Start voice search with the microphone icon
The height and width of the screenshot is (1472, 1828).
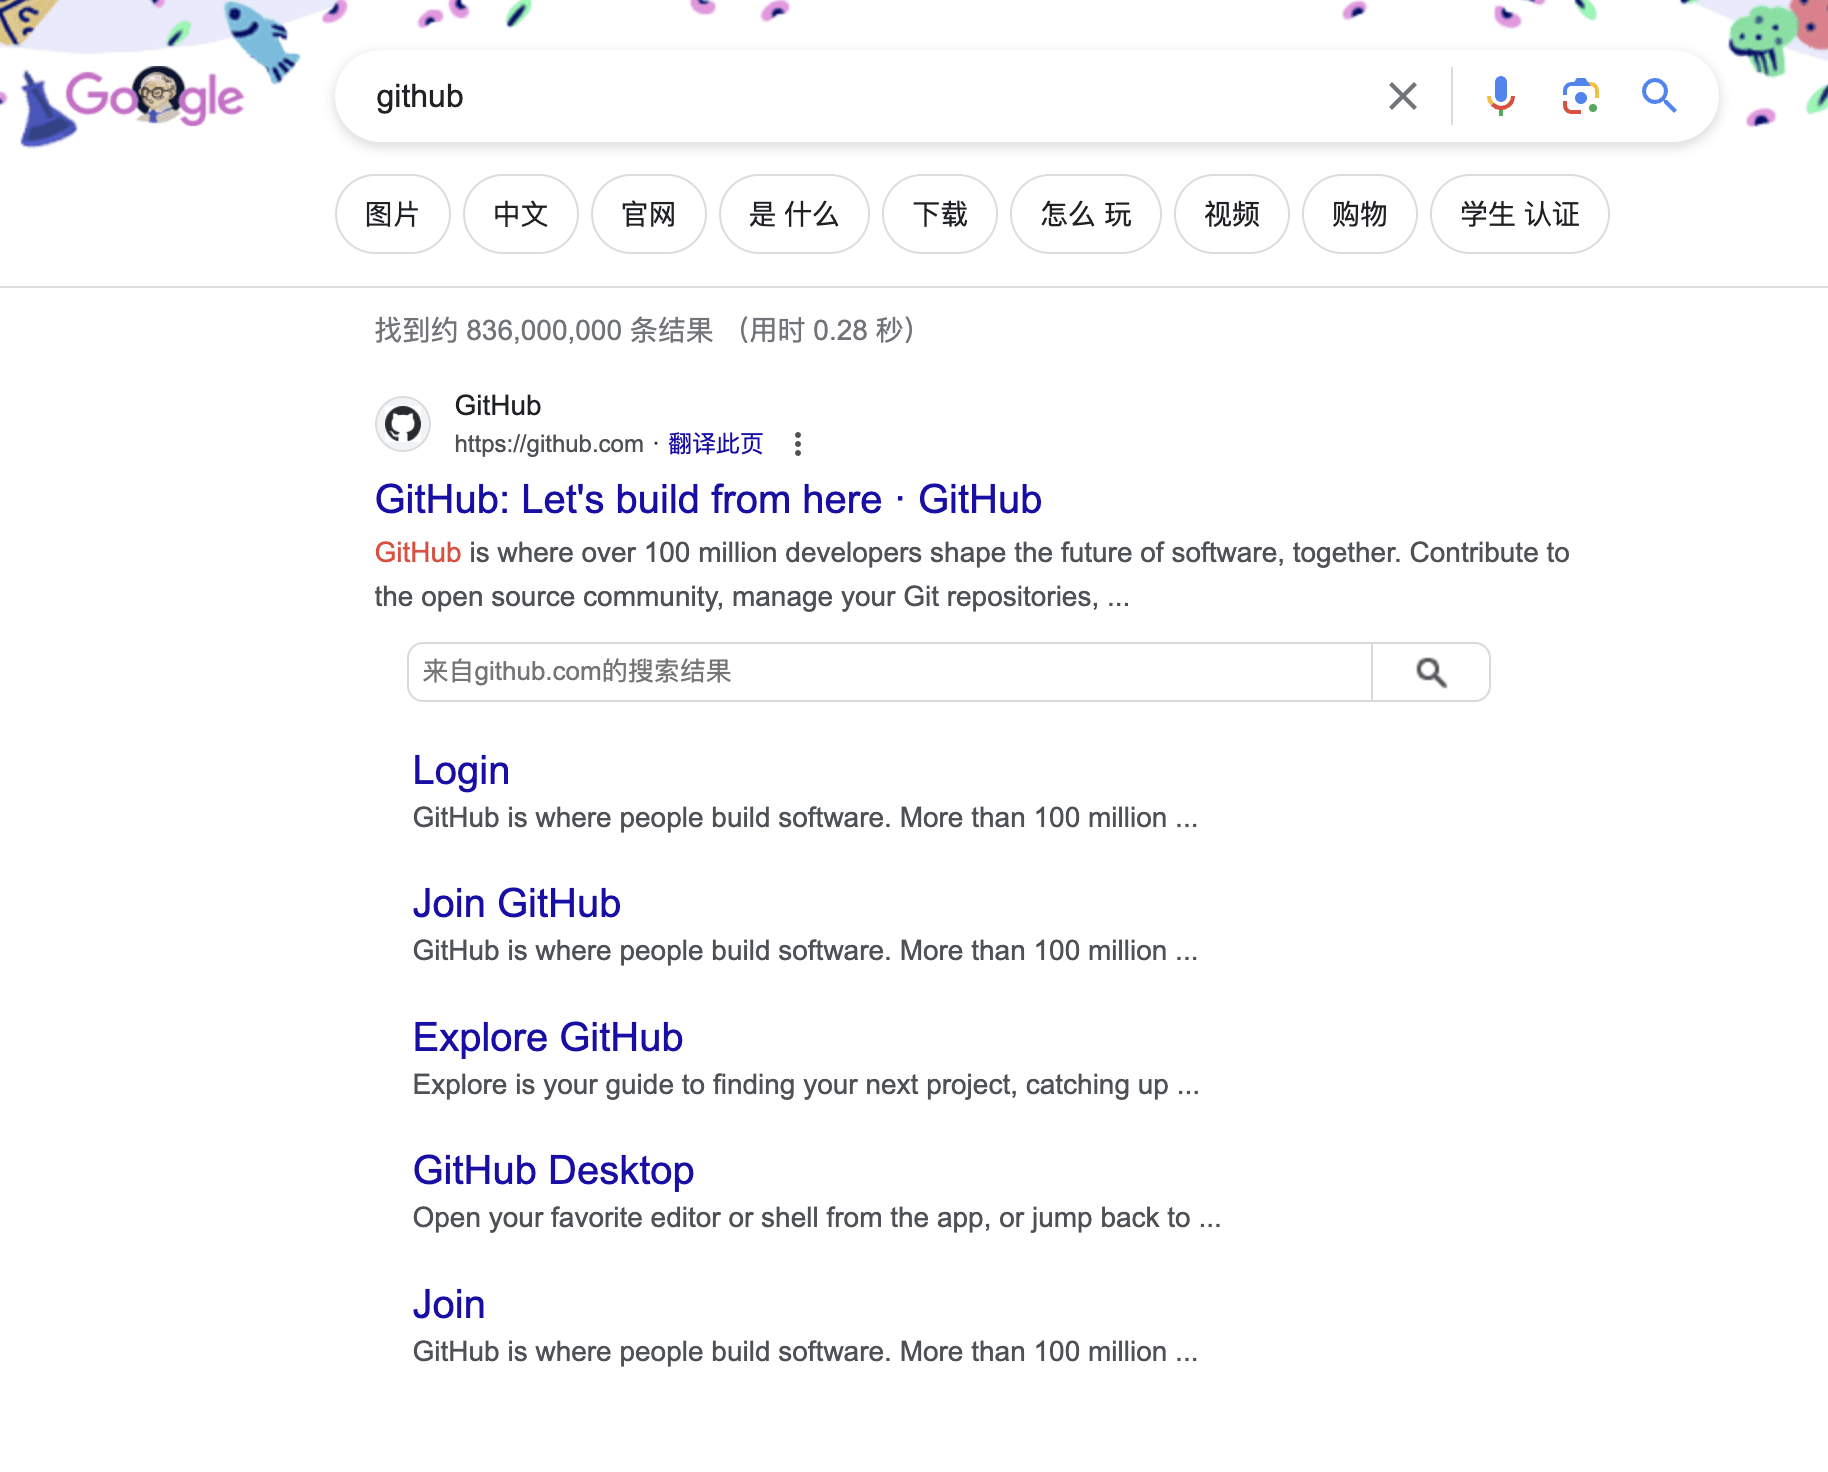1500,96
